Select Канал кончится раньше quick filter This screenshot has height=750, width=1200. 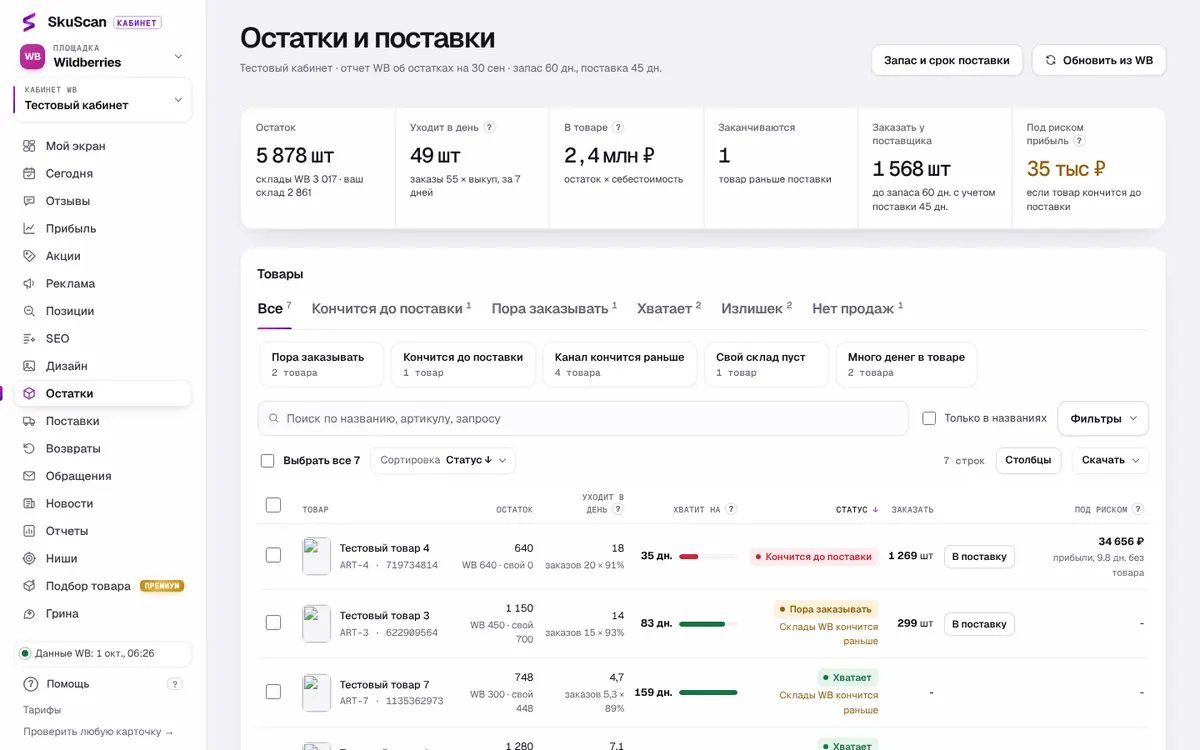[x=620, y=364]
